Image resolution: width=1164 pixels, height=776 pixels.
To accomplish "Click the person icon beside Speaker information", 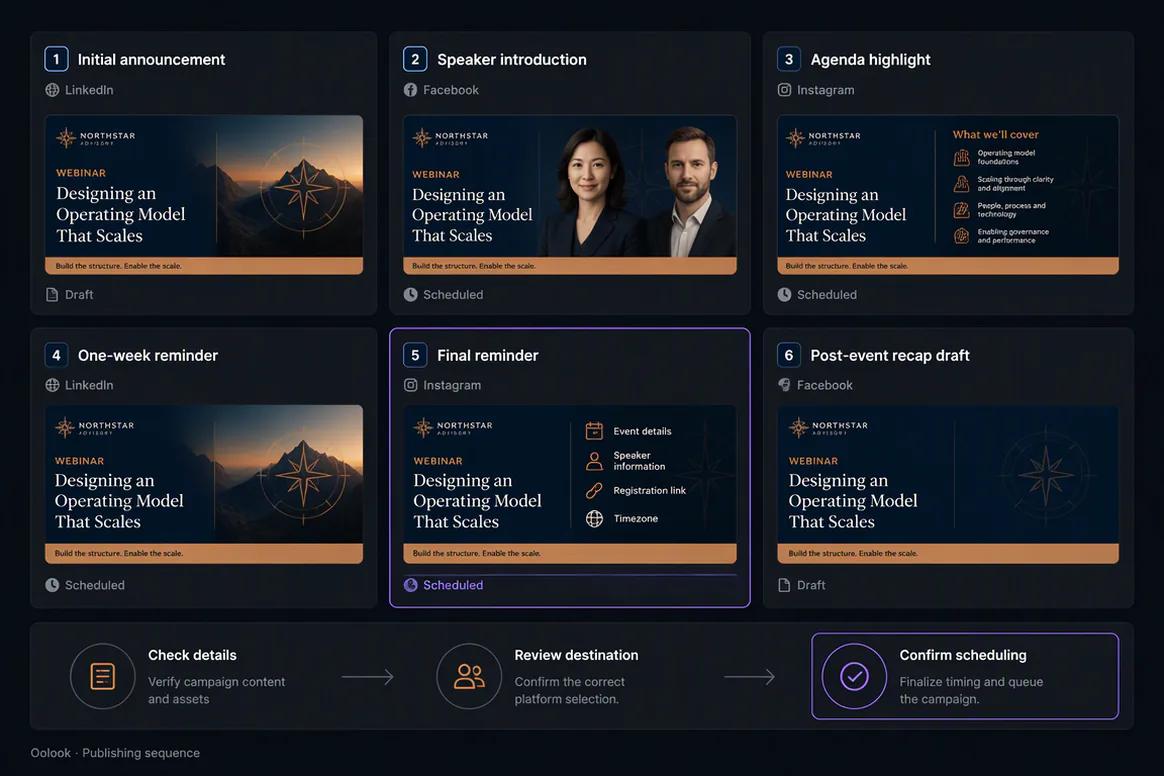I will click(x=594, y=461).
